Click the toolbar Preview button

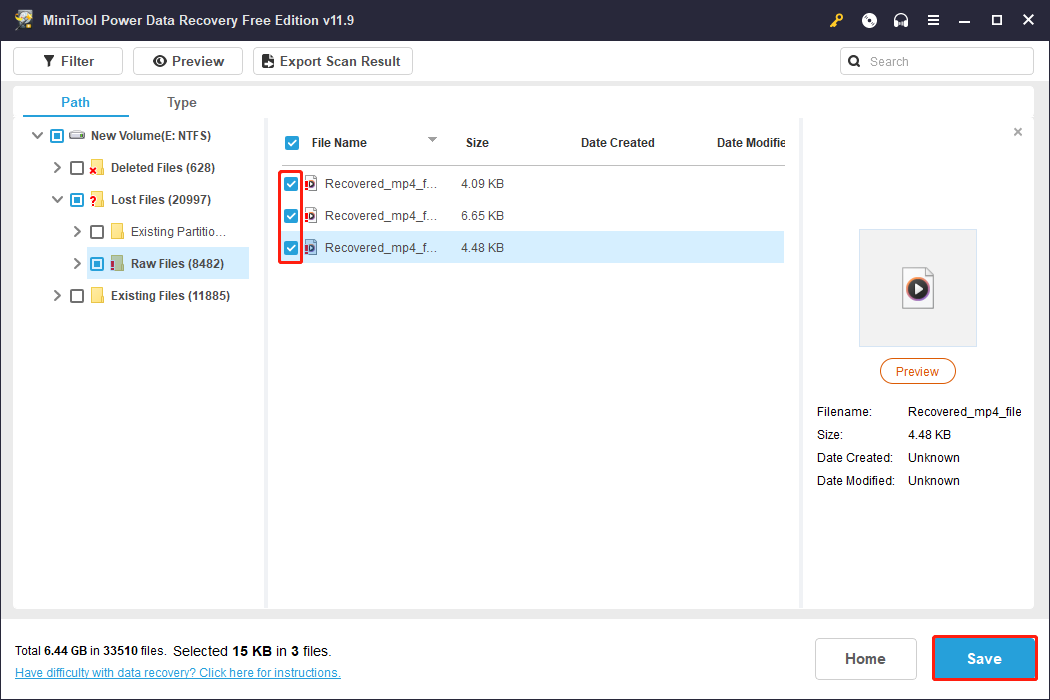coord(188,61)
